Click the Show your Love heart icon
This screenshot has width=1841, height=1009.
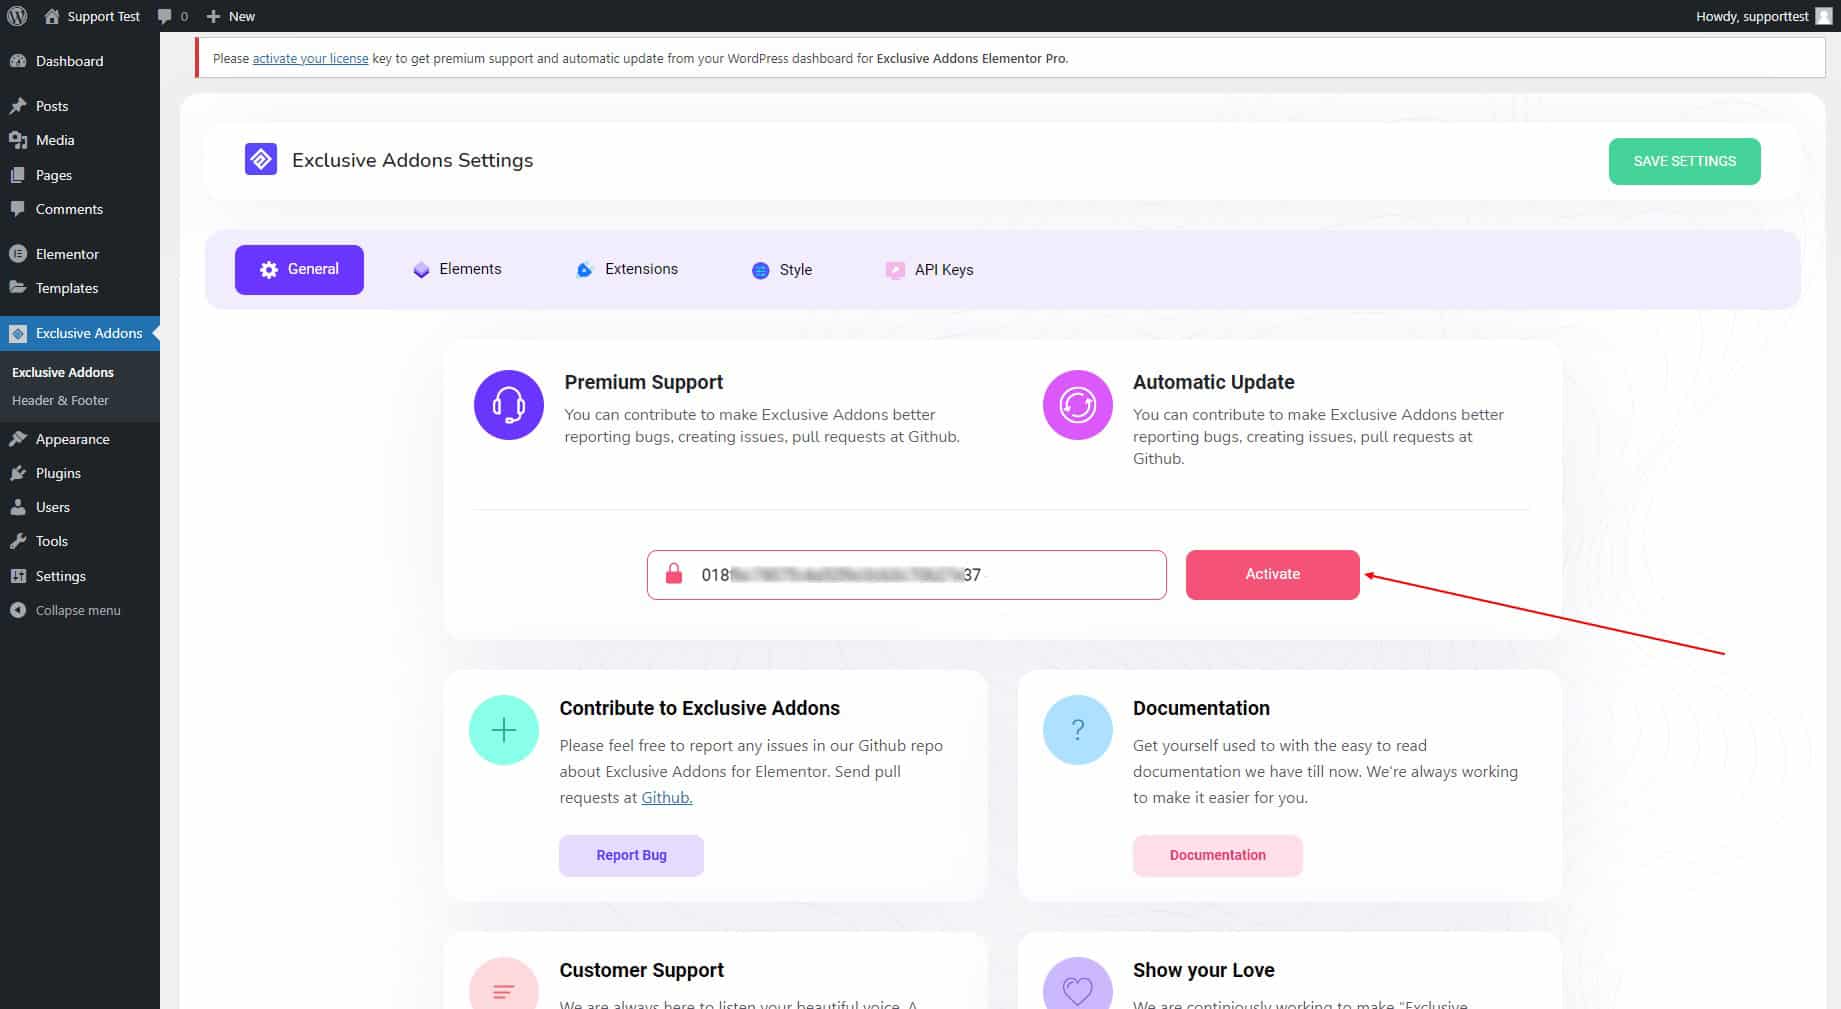point(1078,984)
